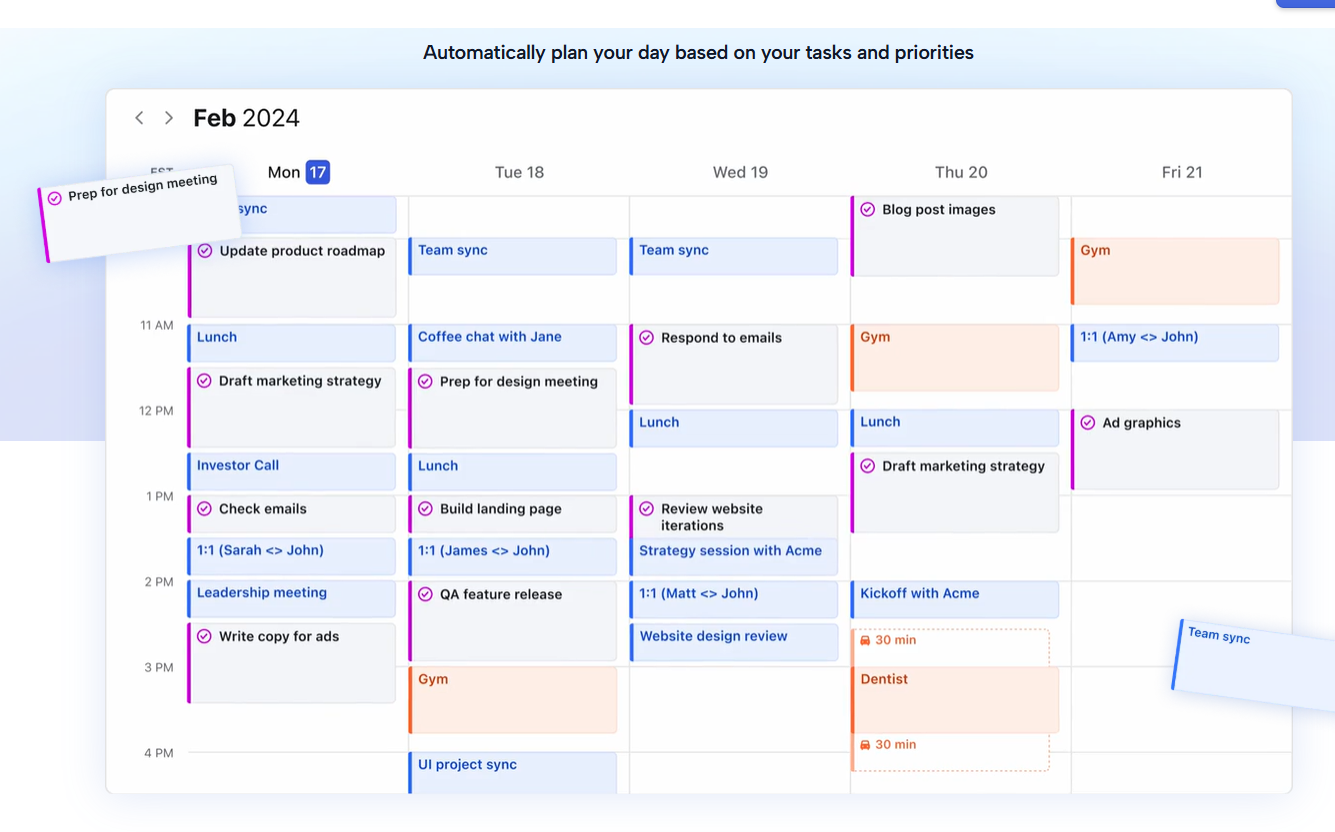Image resolution: width=1335 pixels, height=832 pixels.
Task: Go to next week with right chevron
Action: coord(169,118)
